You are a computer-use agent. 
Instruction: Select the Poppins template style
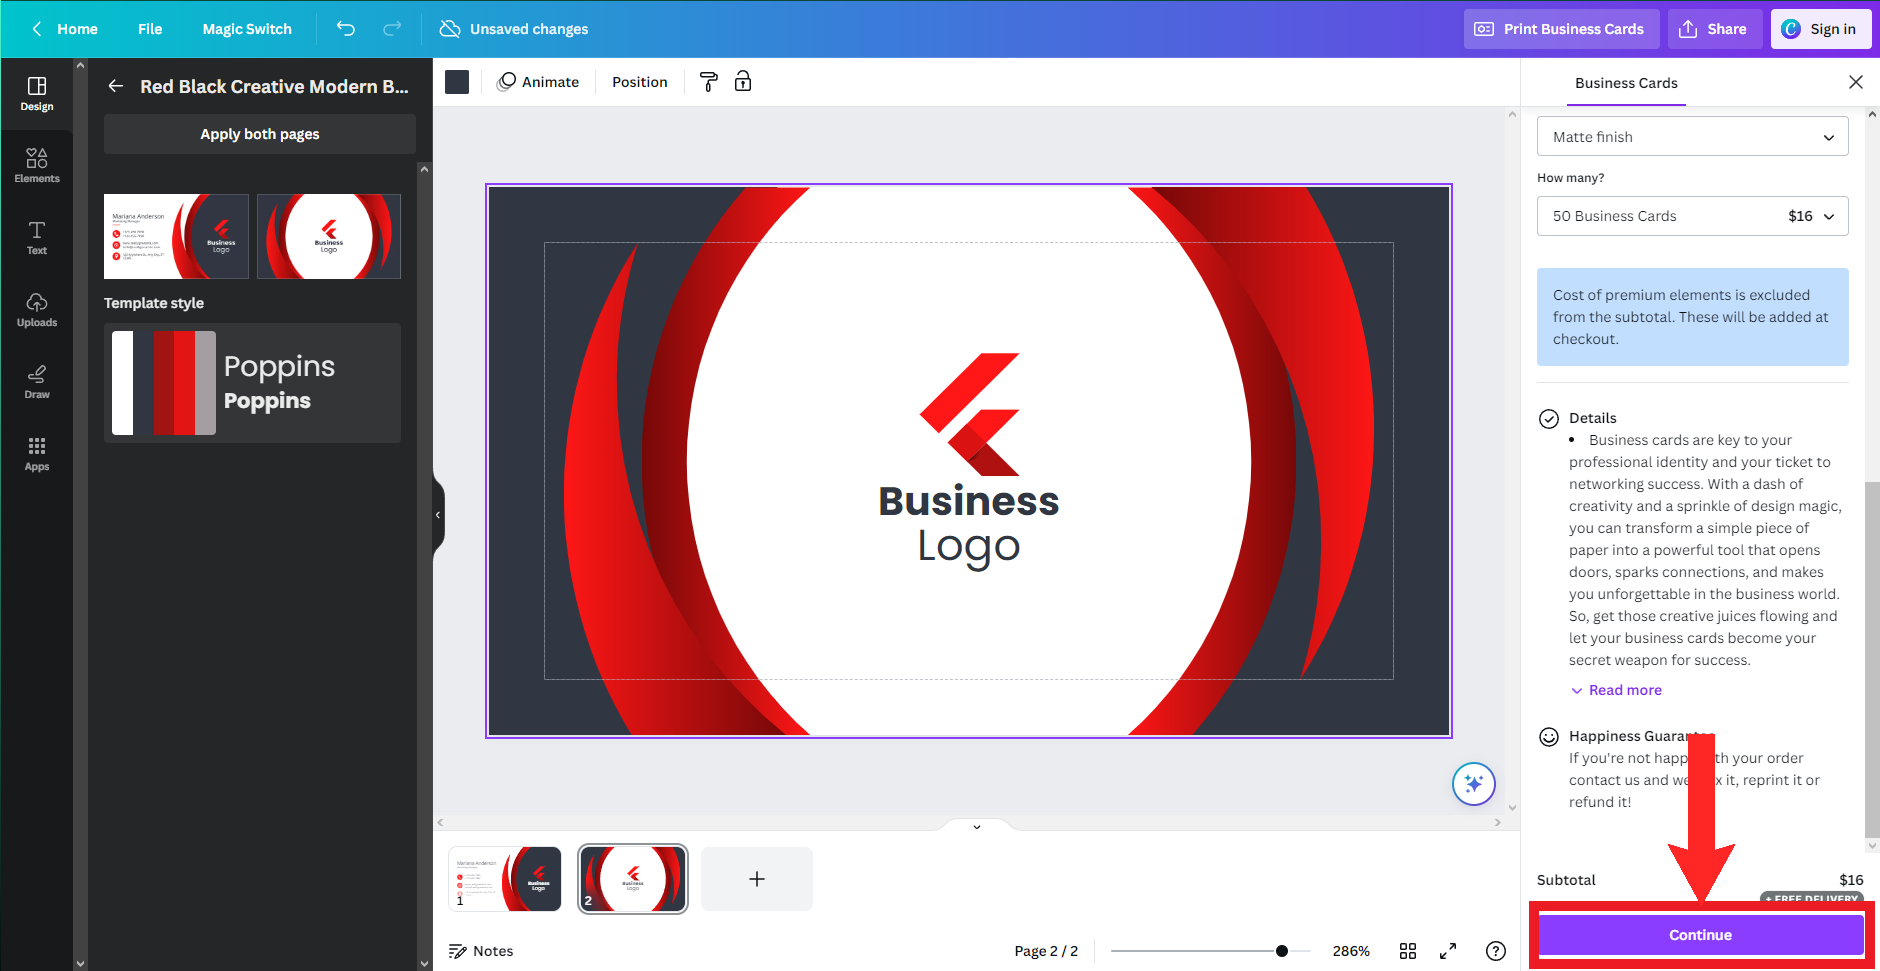pos(252,383)
